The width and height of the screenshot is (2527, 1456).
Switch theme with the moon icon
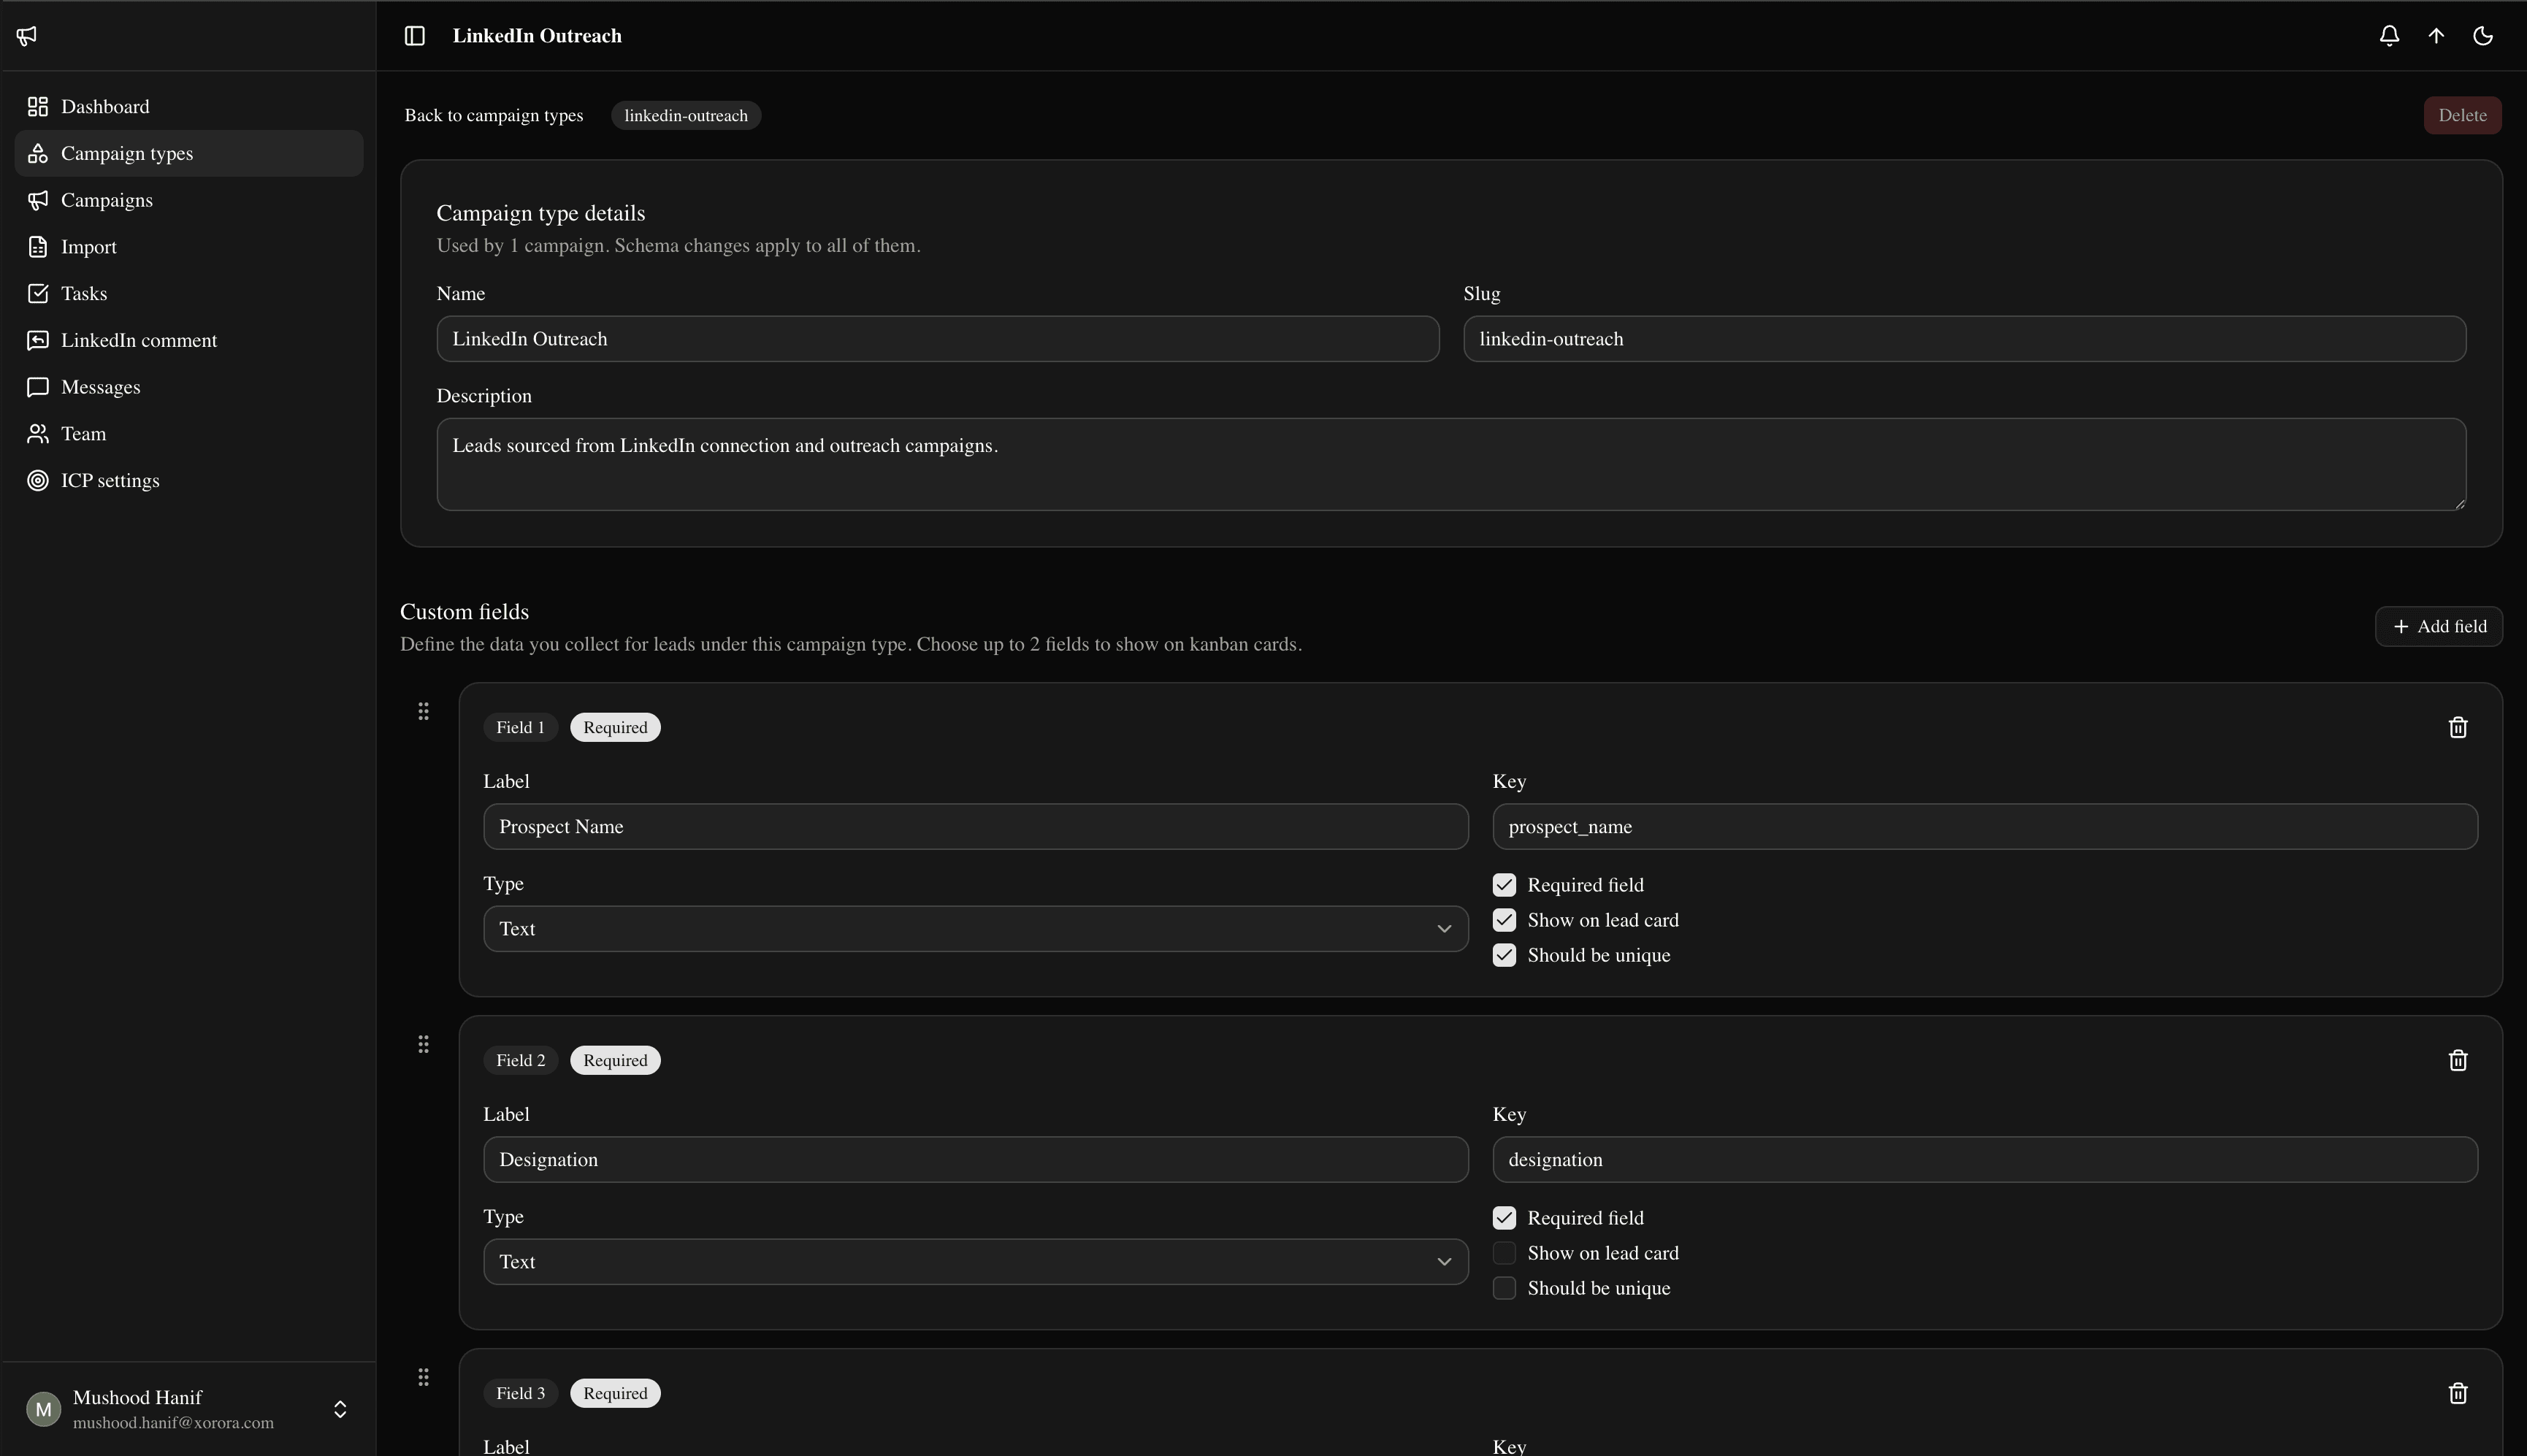pos(2483,36)
